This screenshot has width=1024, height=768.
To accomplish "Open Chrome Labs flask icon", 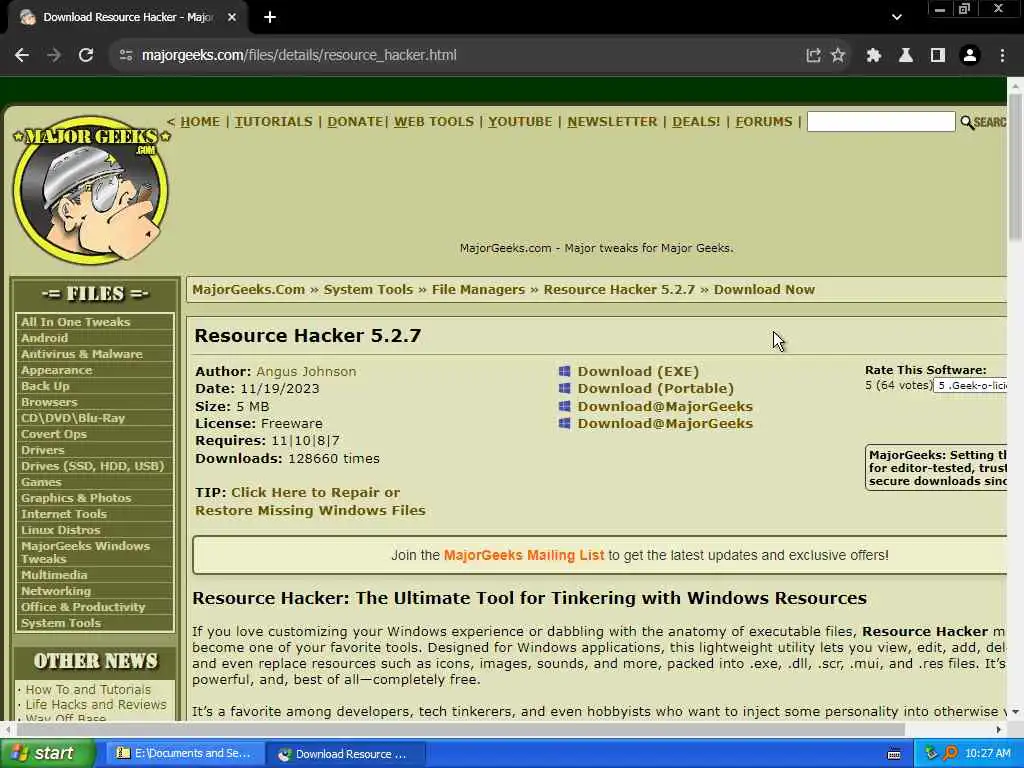I will coord(906,56).
